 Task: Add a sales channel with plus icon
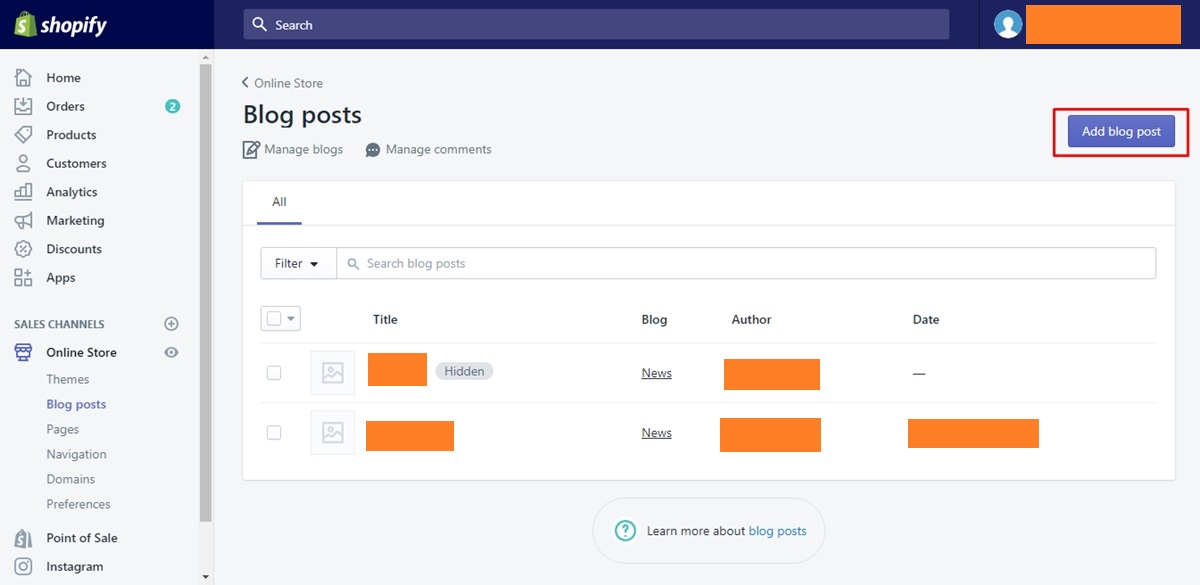pos(171,324)
